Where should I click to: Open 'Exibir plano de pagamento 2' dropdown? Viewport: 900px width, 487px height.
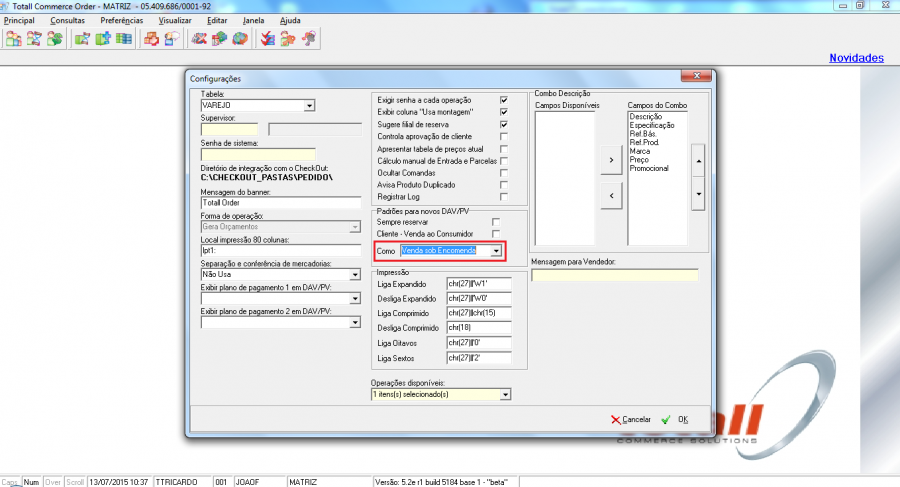(x=355, y=323)
